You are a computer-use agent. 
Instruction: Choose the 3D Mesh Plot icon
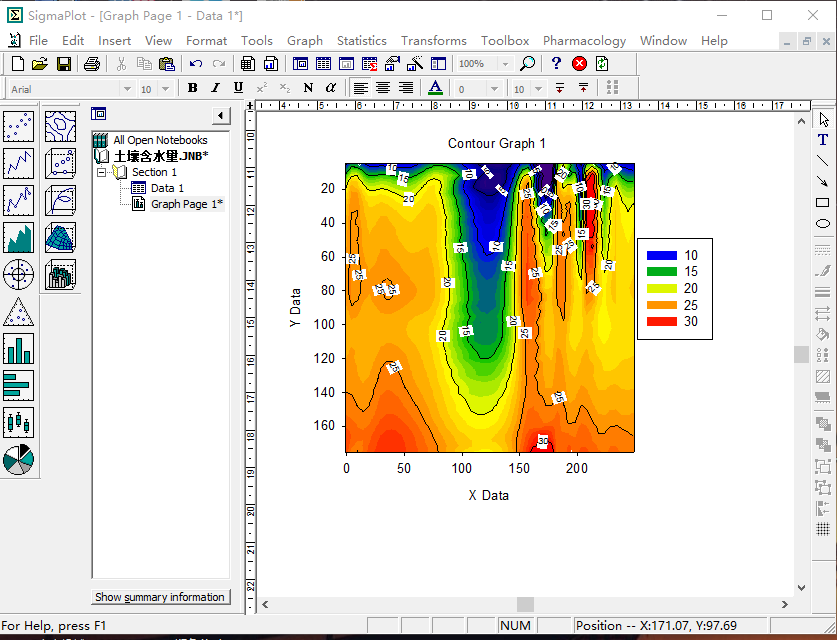(61, 237)
